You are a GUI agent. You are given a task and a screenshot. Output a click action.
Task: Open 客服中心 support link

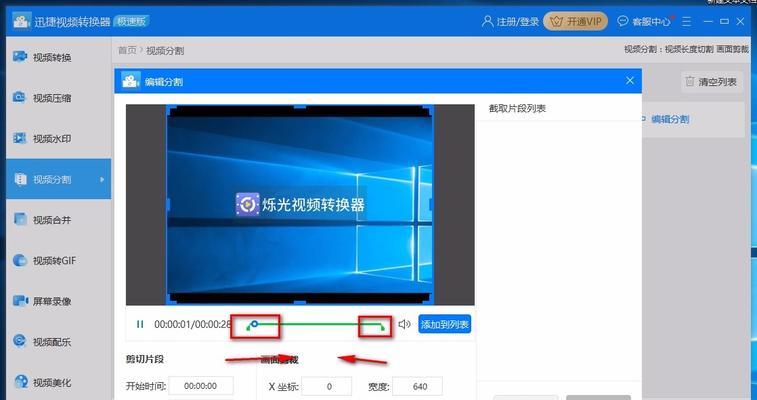(645, 21)
